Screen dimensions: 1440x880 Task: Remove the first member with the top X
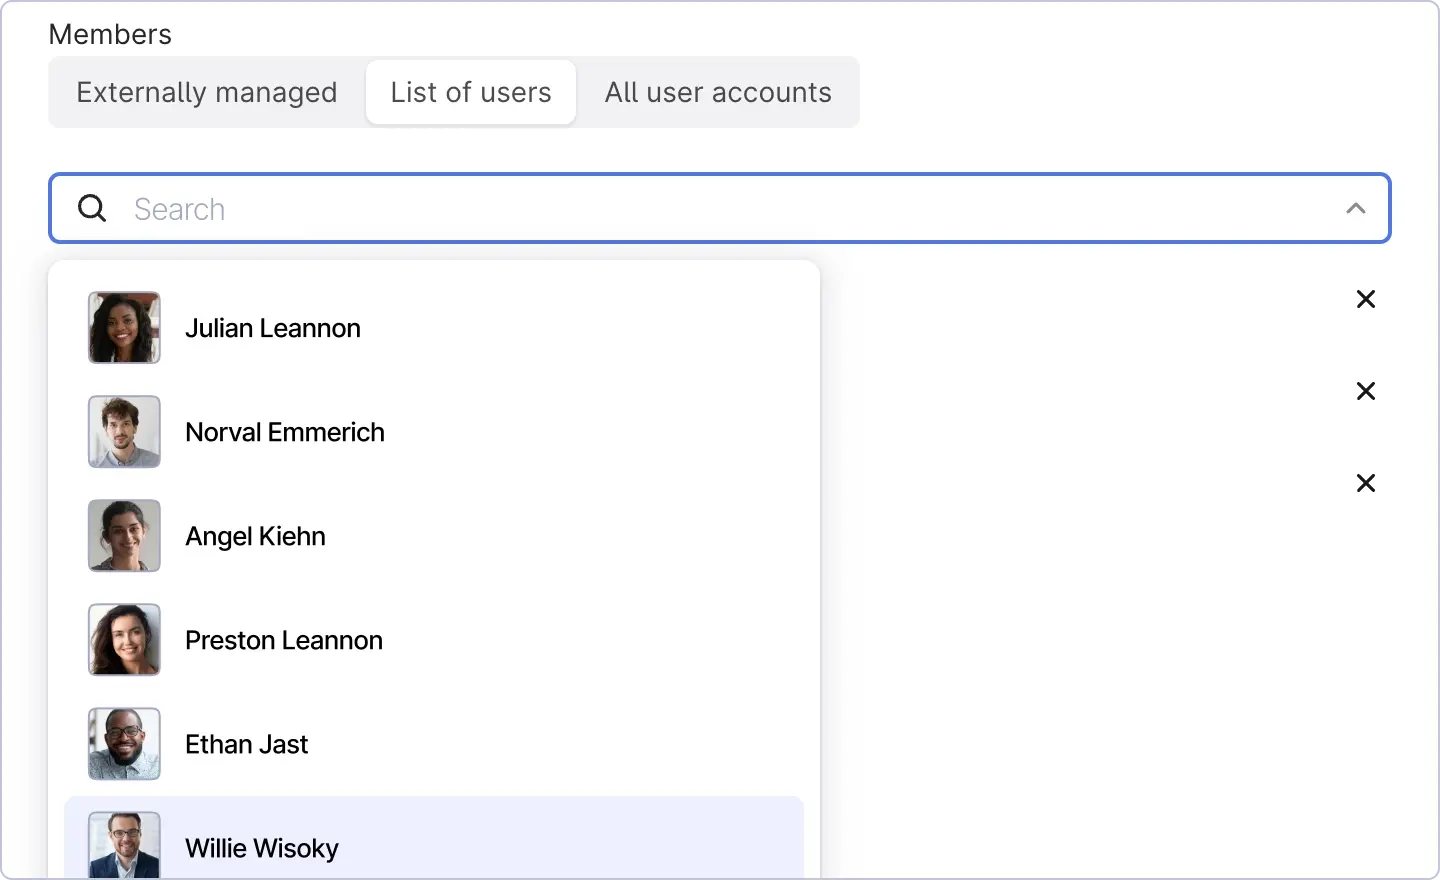coord(1366,299)
